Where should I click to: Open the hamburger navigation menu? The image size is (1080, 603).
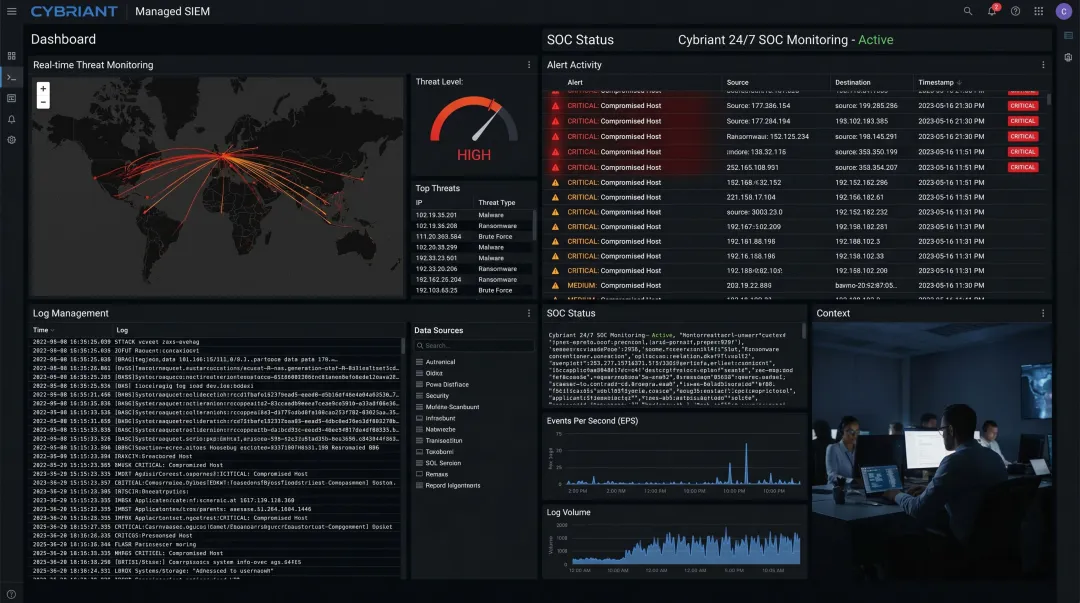click(12, 11)
